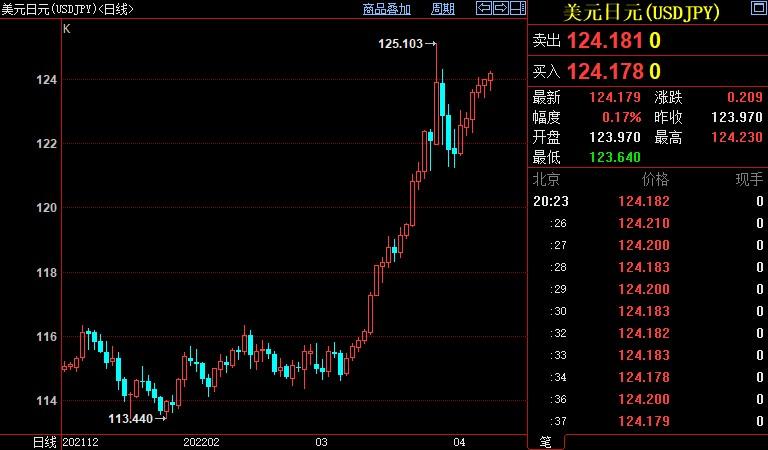This screenshot has width=768, height=450.
Task: Click the K indicator label on chart
Action: 67,28
